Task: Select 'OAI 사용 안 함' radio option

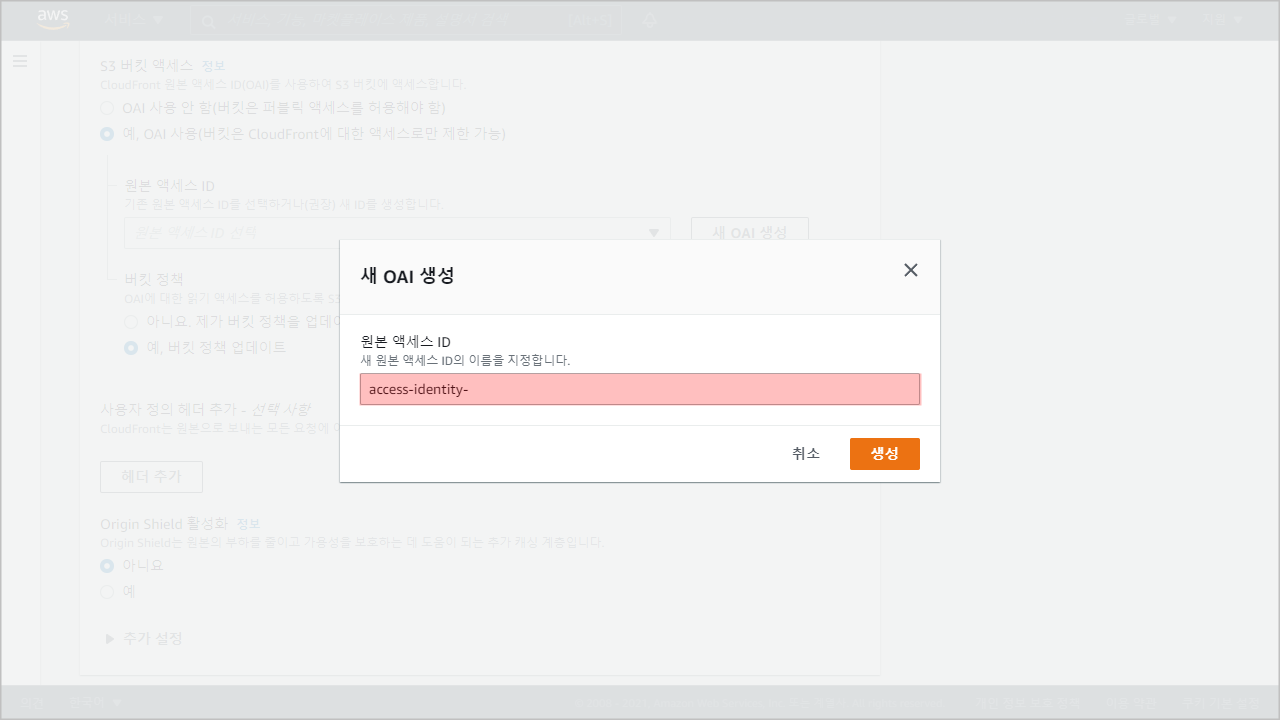Action: click(x=107, y=107)
